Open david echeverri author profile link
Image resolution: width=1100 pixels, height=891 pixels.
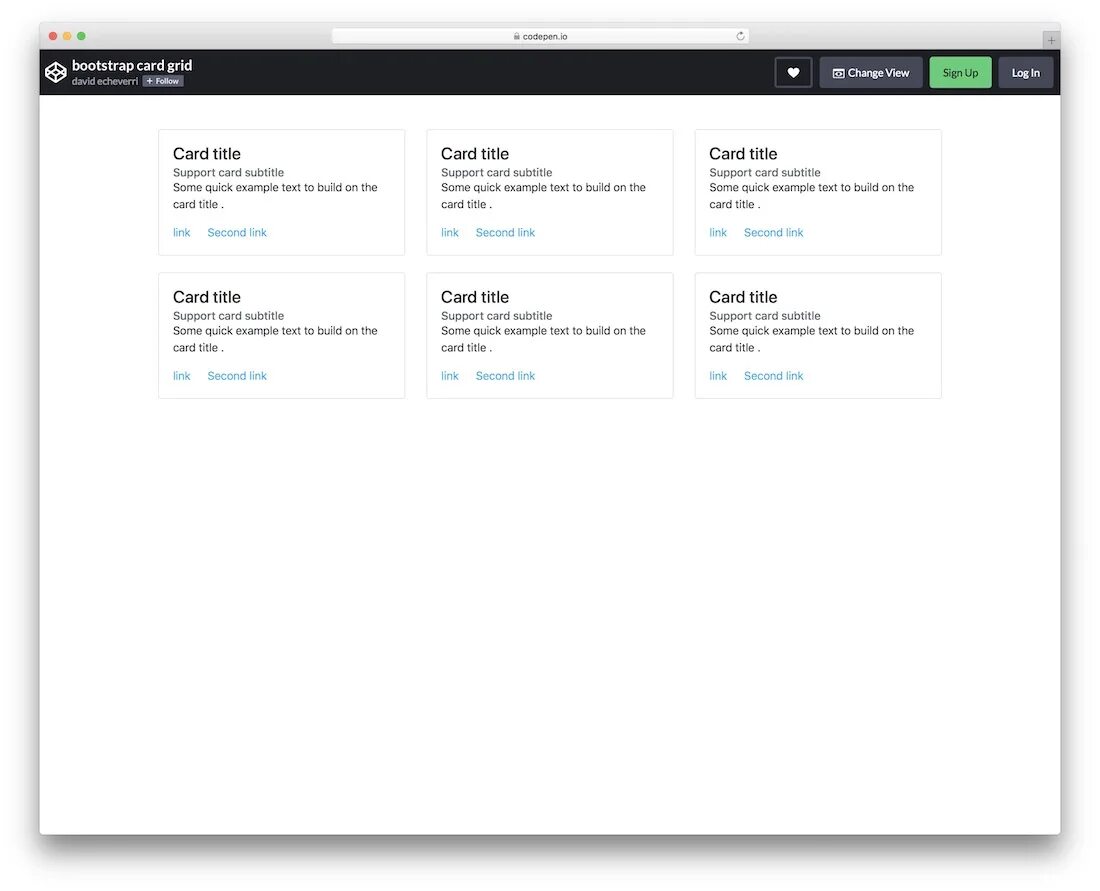(x=105, y=81)
